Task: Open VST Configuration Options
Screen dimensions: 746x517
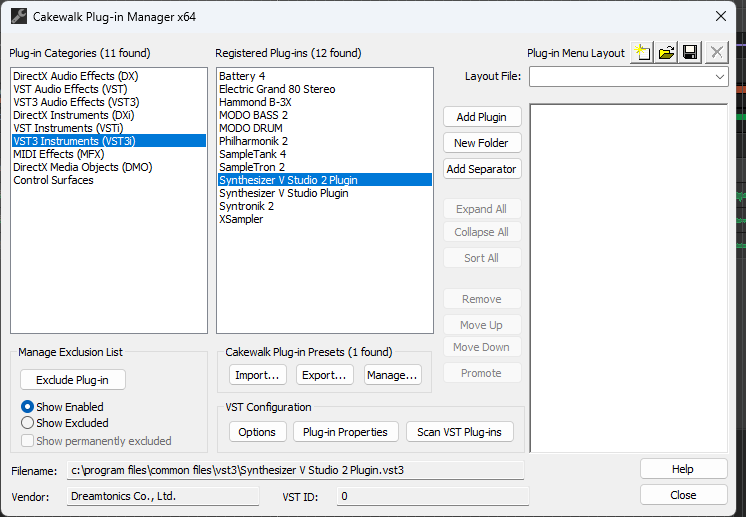Action: (x=257, y=432)
